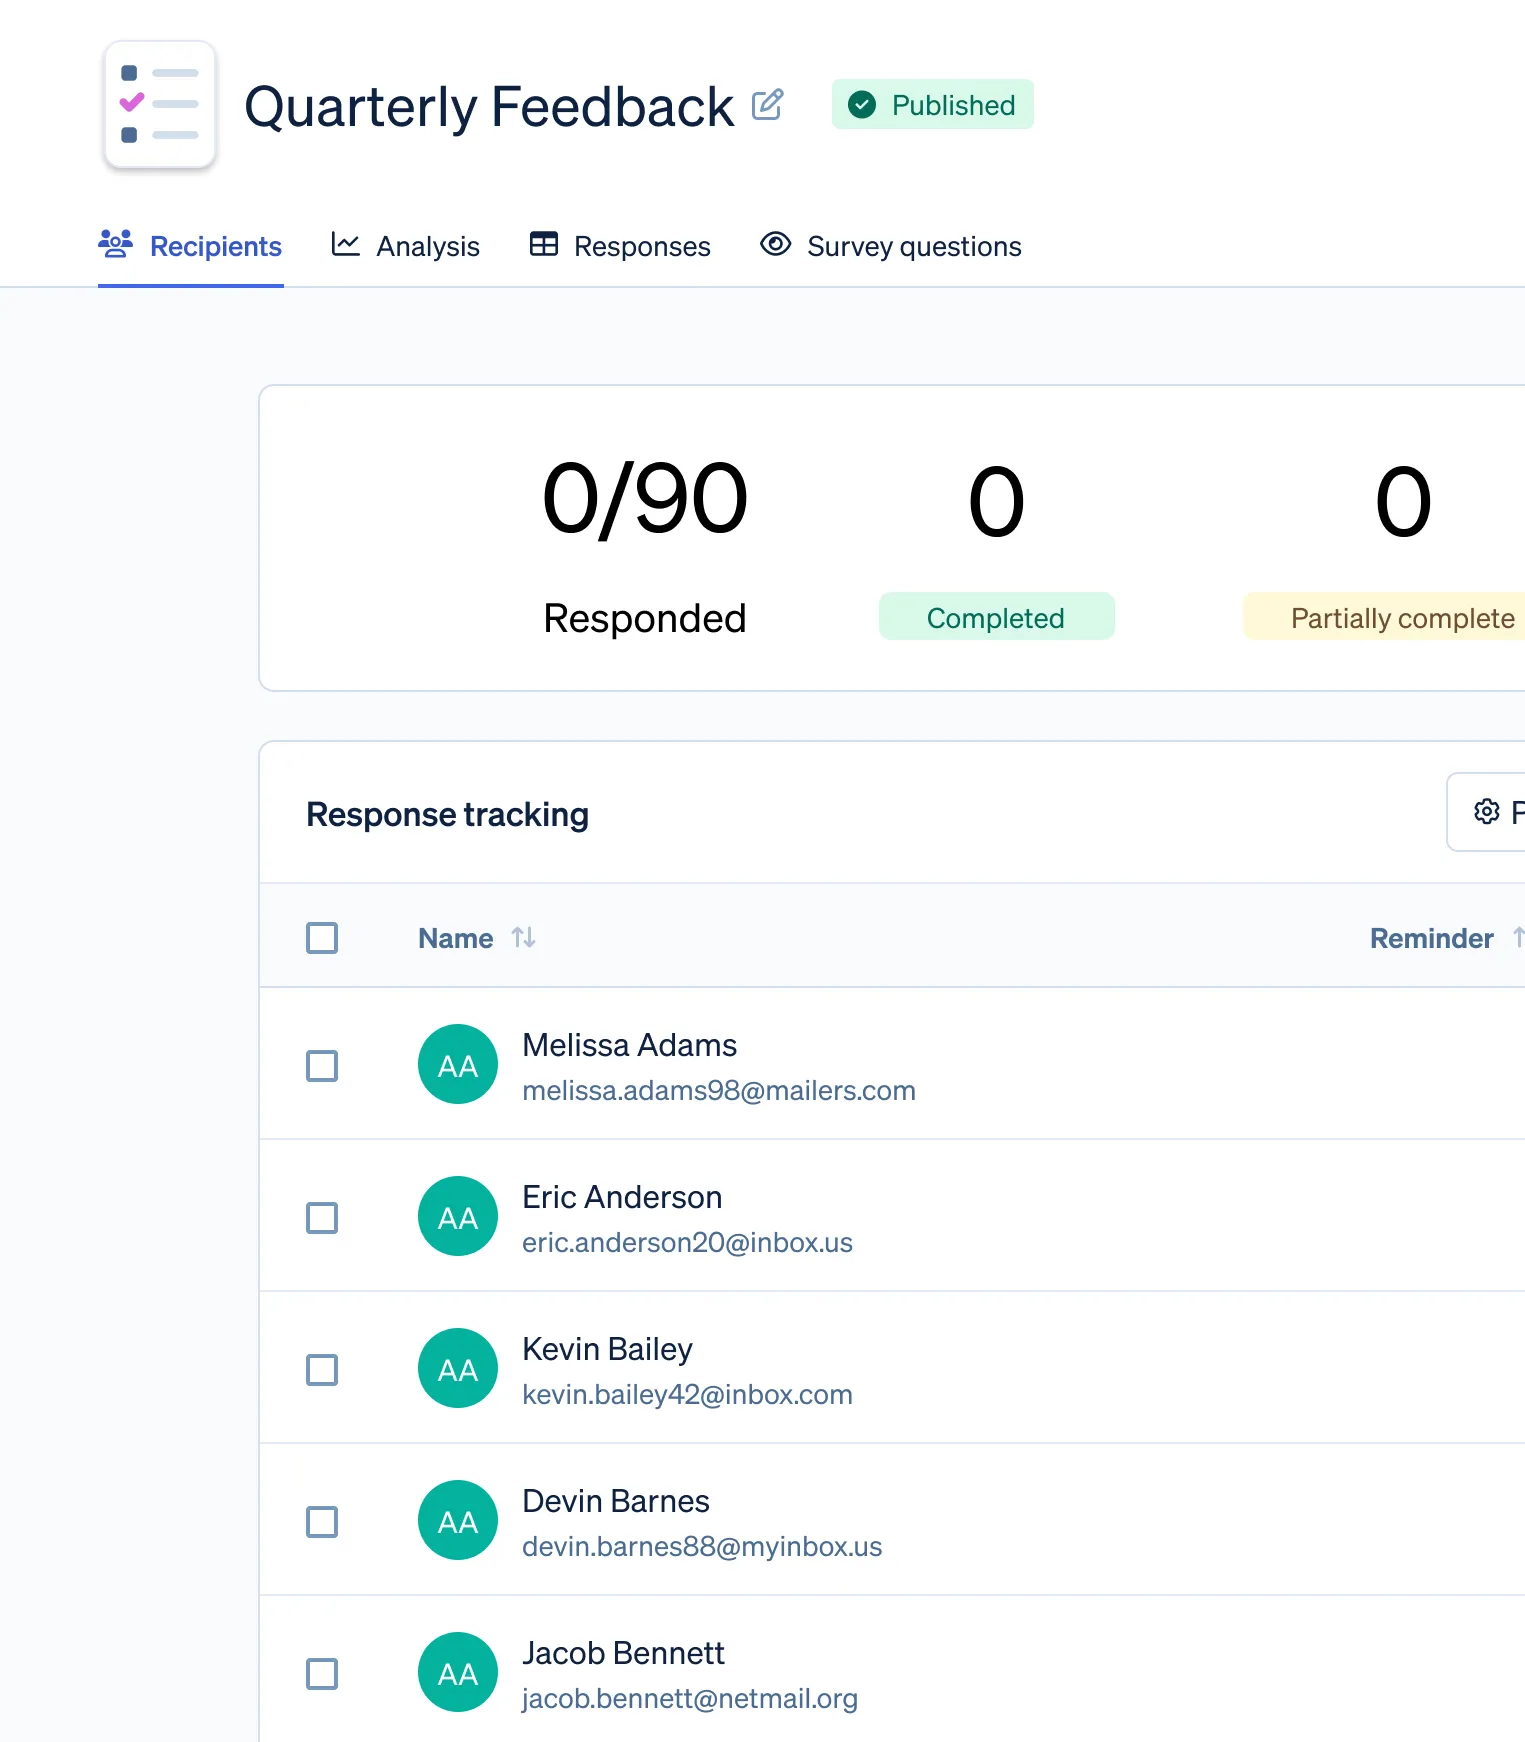This screenshot has width=1525, height=1742.
Task: Click email jacob.bennett@netmail.org
Action: pos(690,1698)
